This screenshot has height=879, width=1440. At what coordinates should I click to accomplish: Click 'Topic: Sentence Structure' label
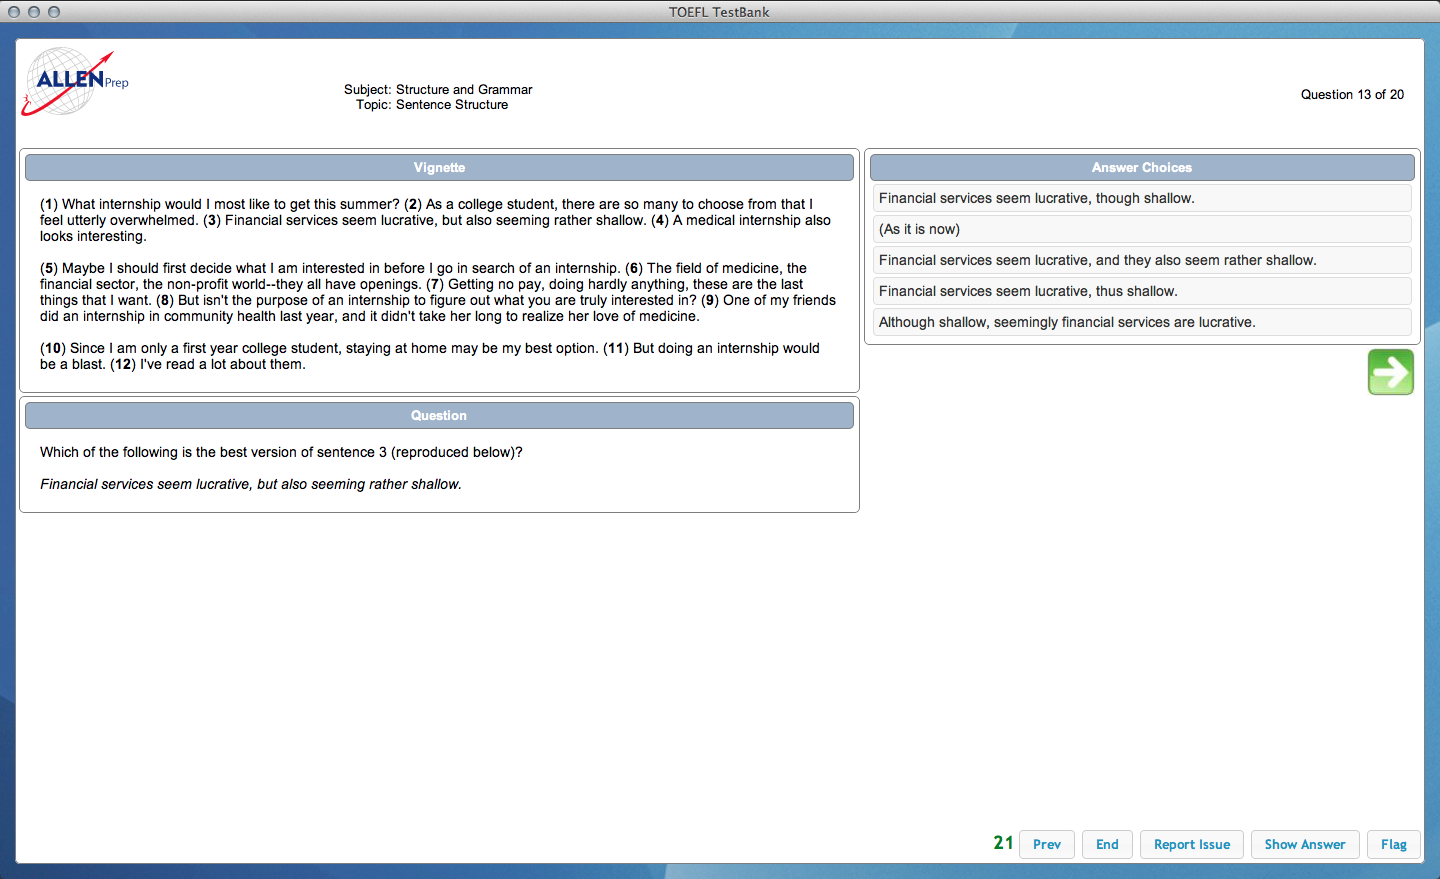[432, 104]
